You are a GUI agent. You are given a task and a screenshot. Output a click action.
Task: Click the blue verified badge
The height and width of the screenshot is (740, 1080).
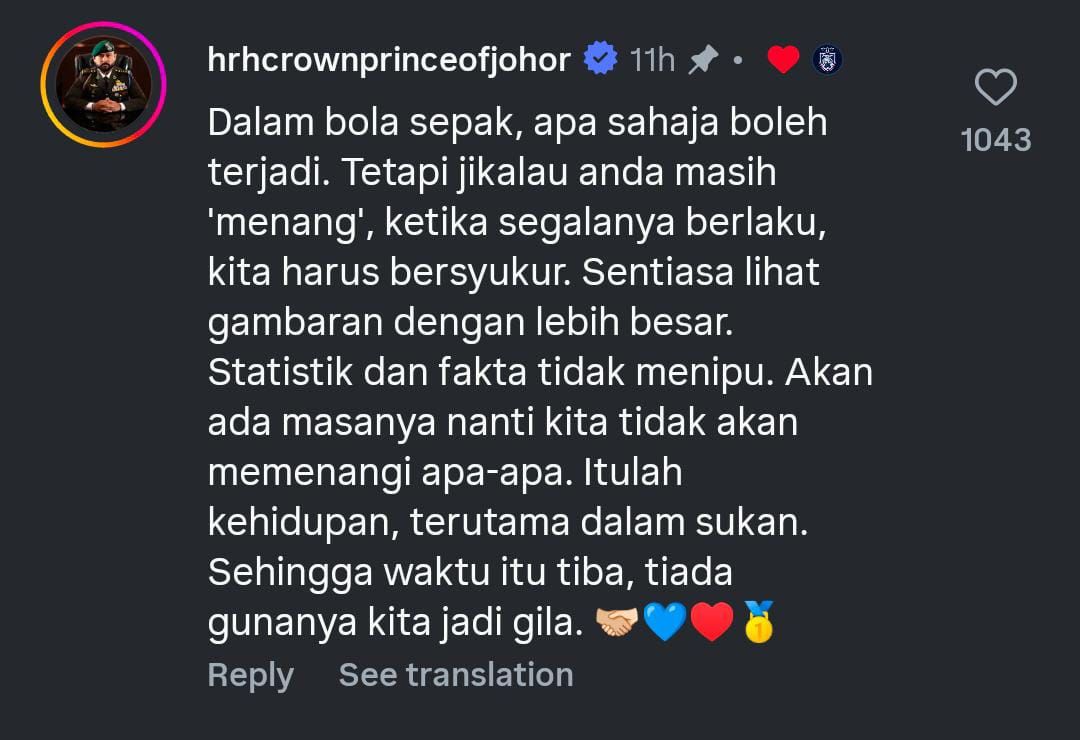(601, 59)
